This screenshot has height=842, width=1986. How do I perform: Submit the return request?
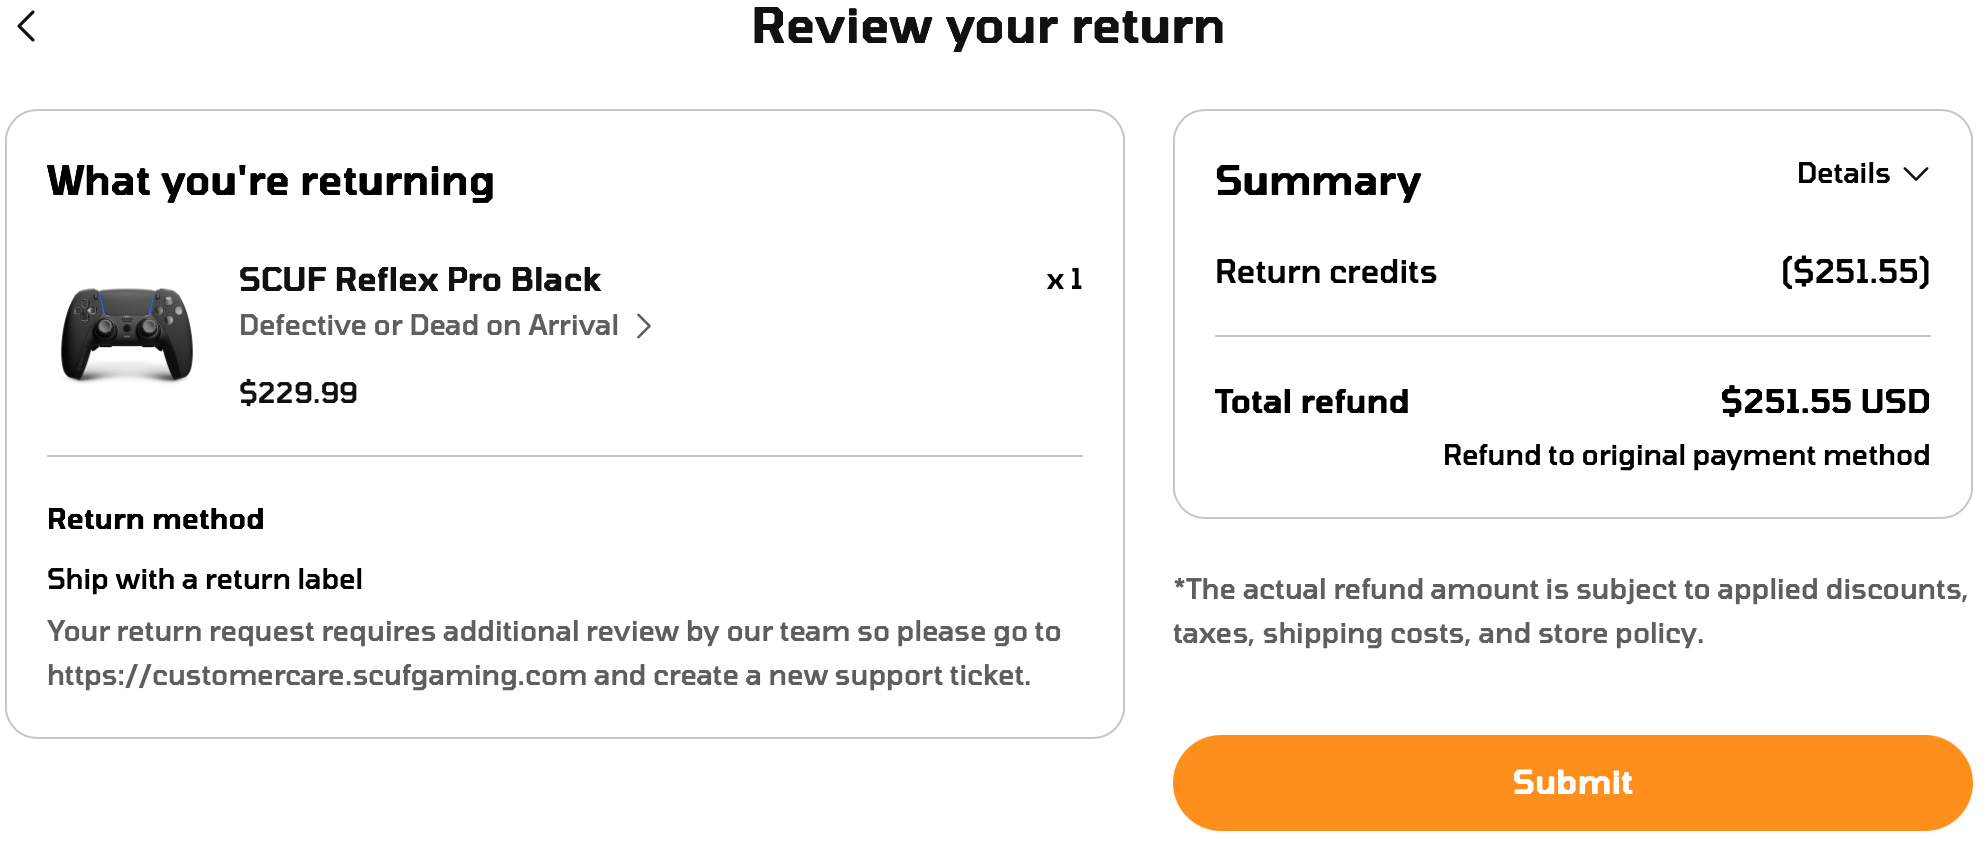pos(1571,782)
